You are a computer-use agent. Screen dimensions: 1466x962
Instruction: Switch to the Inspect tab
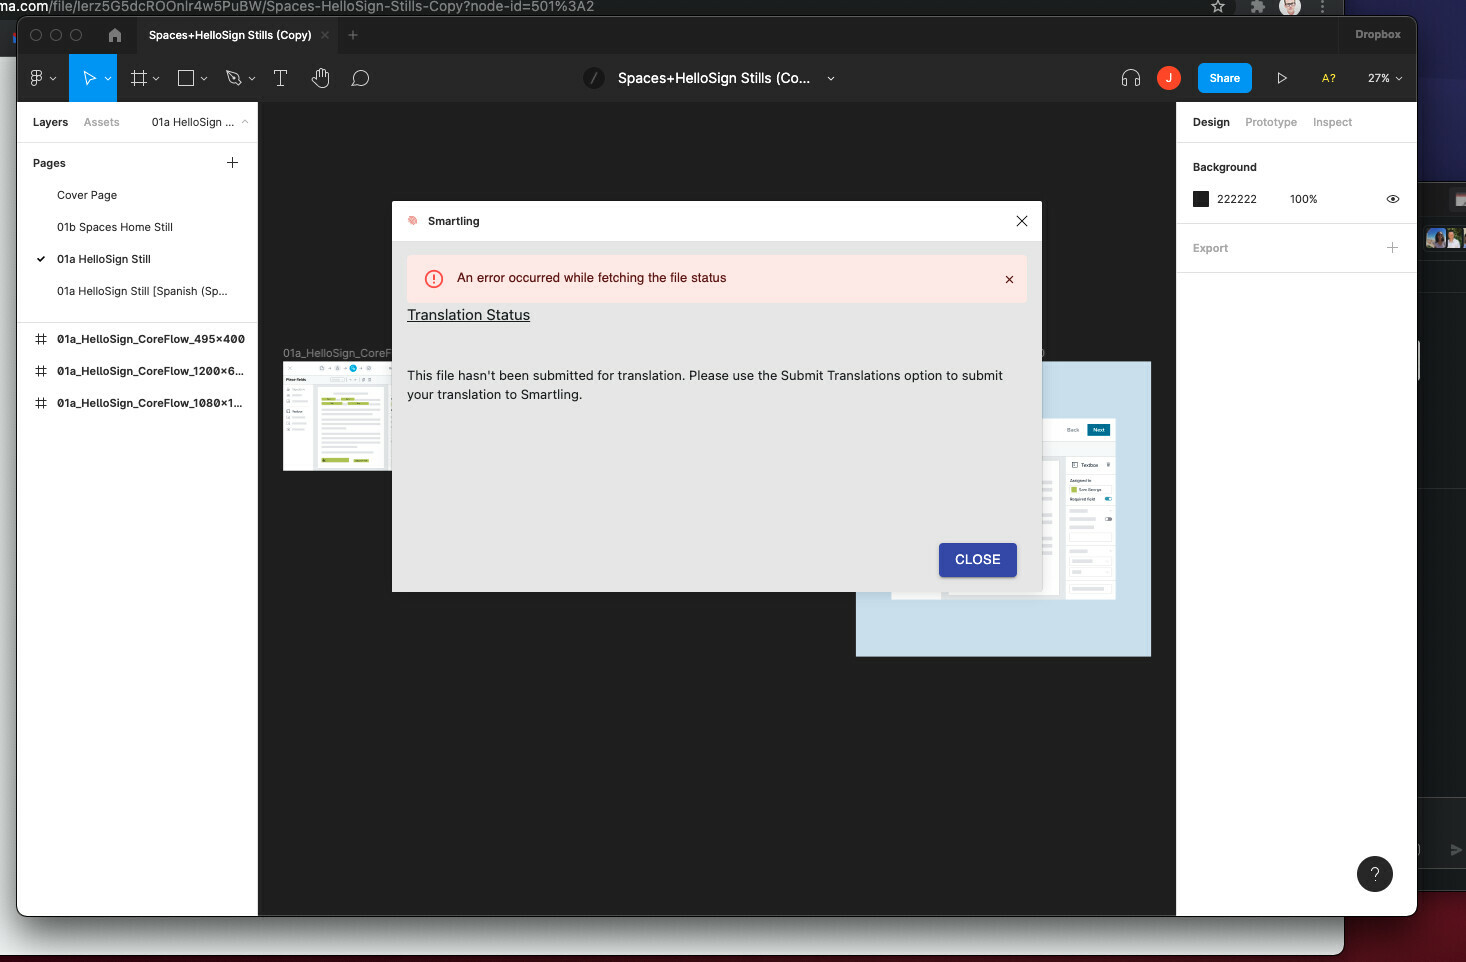click(x=1332, y=122)
